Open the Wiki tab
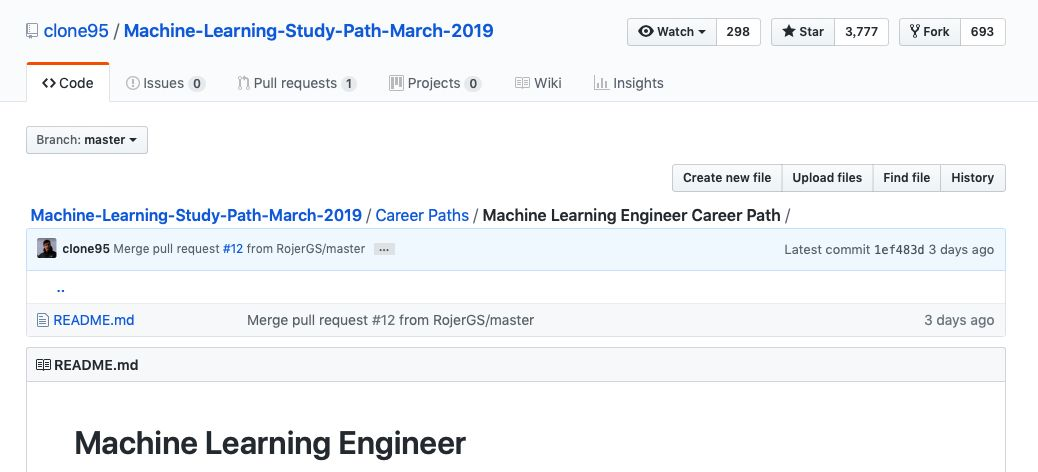The width and height of the screenshot is (1038, 472). tap(538, 83)
